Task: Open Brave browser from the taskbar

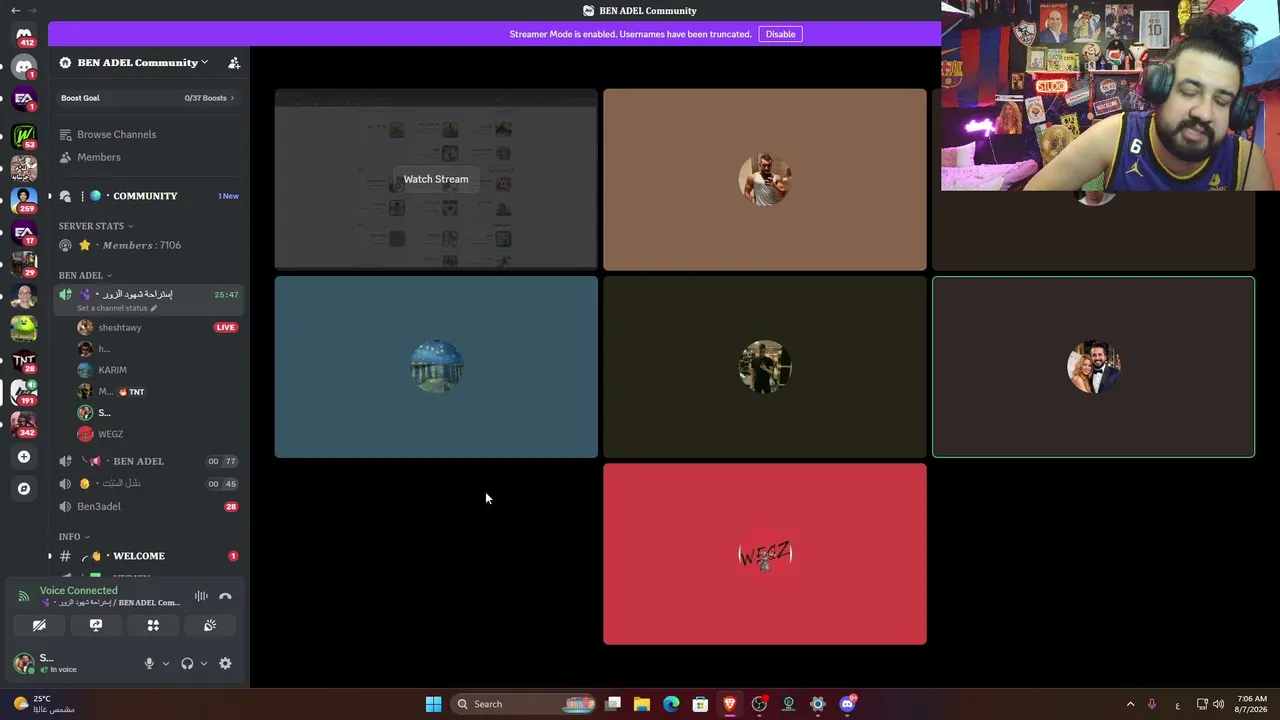Action: point(730,704)
